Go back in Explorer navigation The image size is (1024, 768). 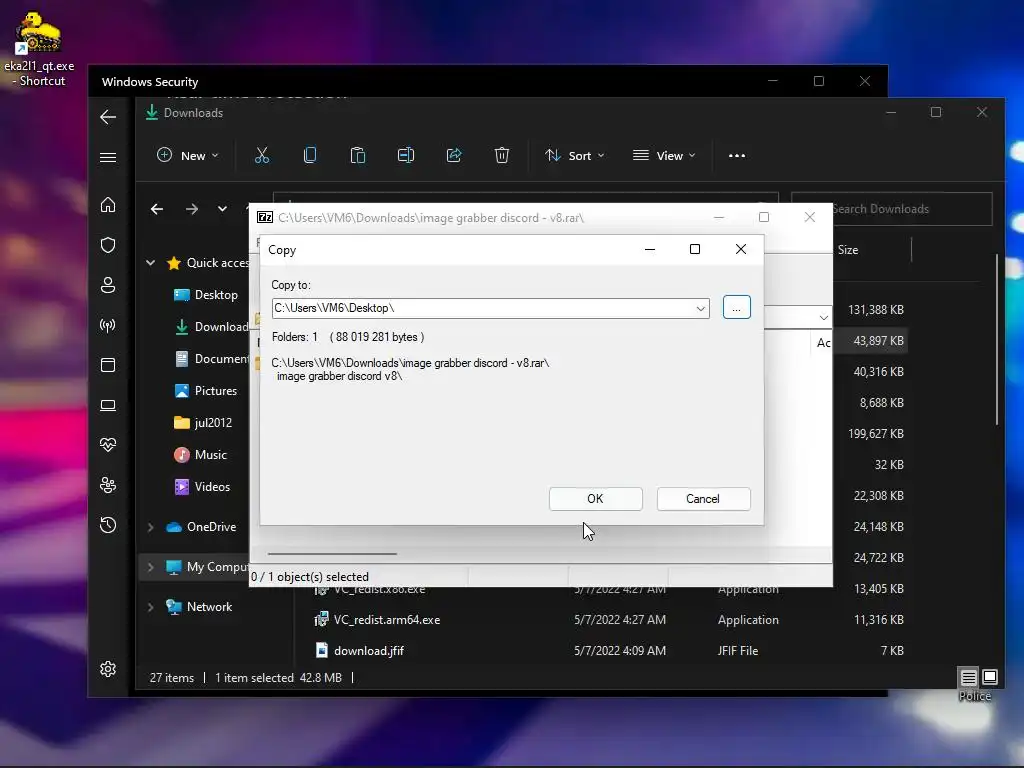(x=157, y=209)
